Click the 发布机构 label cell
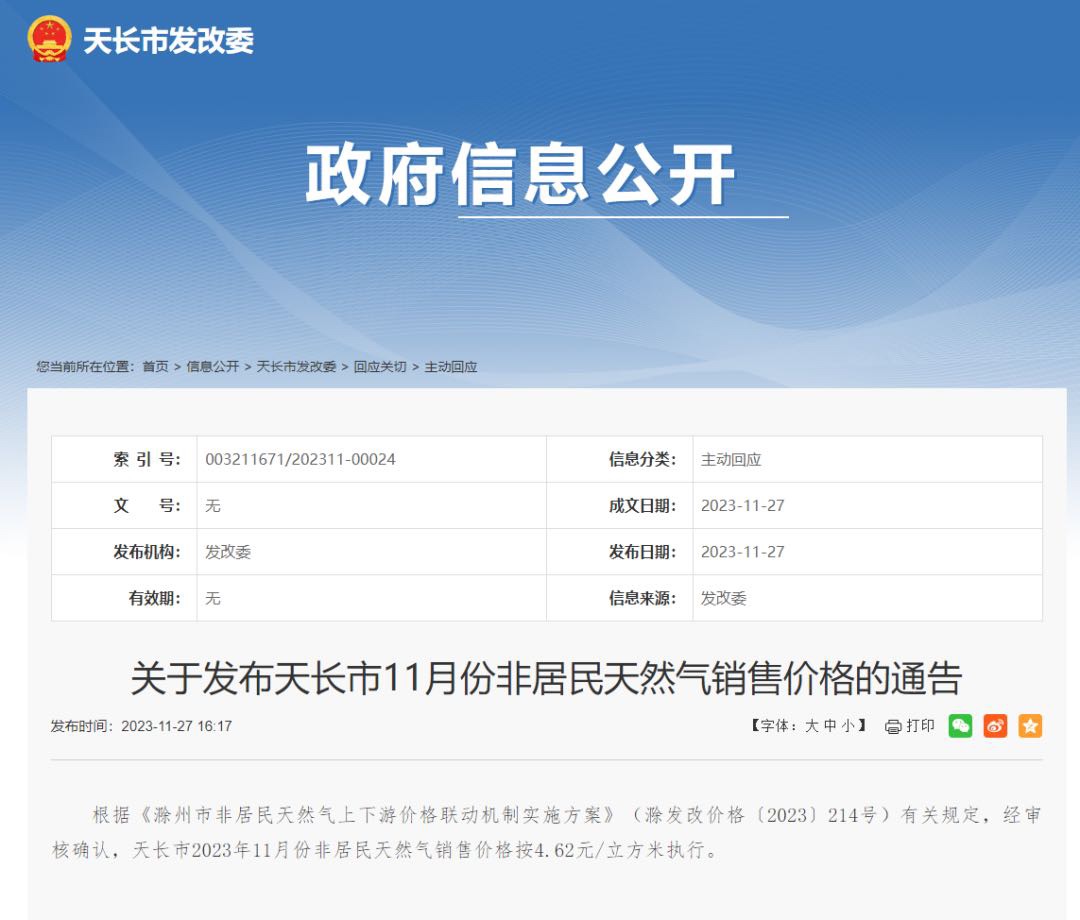Screen dimensions: 1080x920 [125, 552]
